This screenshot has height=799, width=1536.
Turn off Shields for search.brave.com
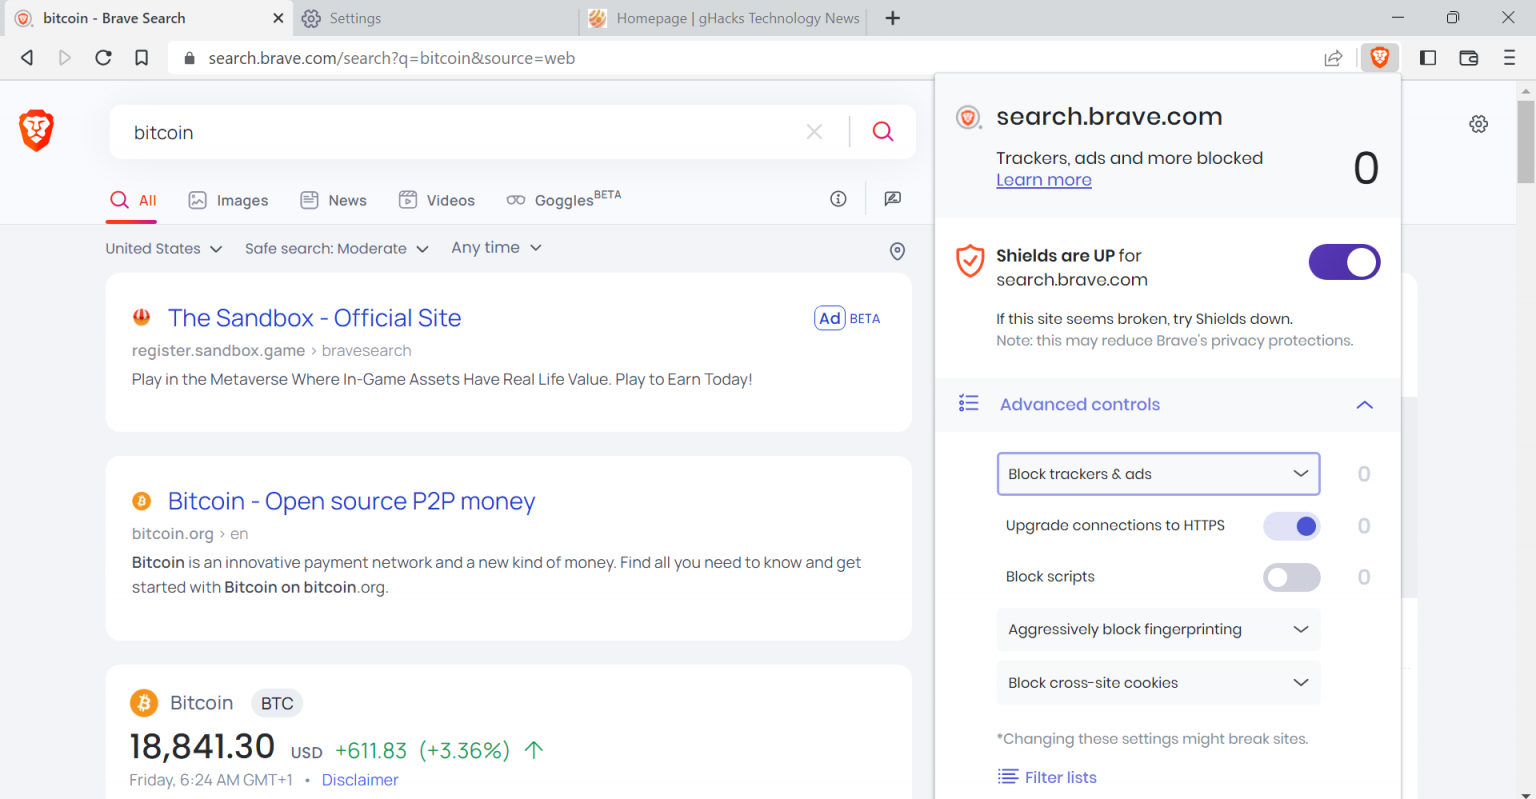coord(1344,262)
